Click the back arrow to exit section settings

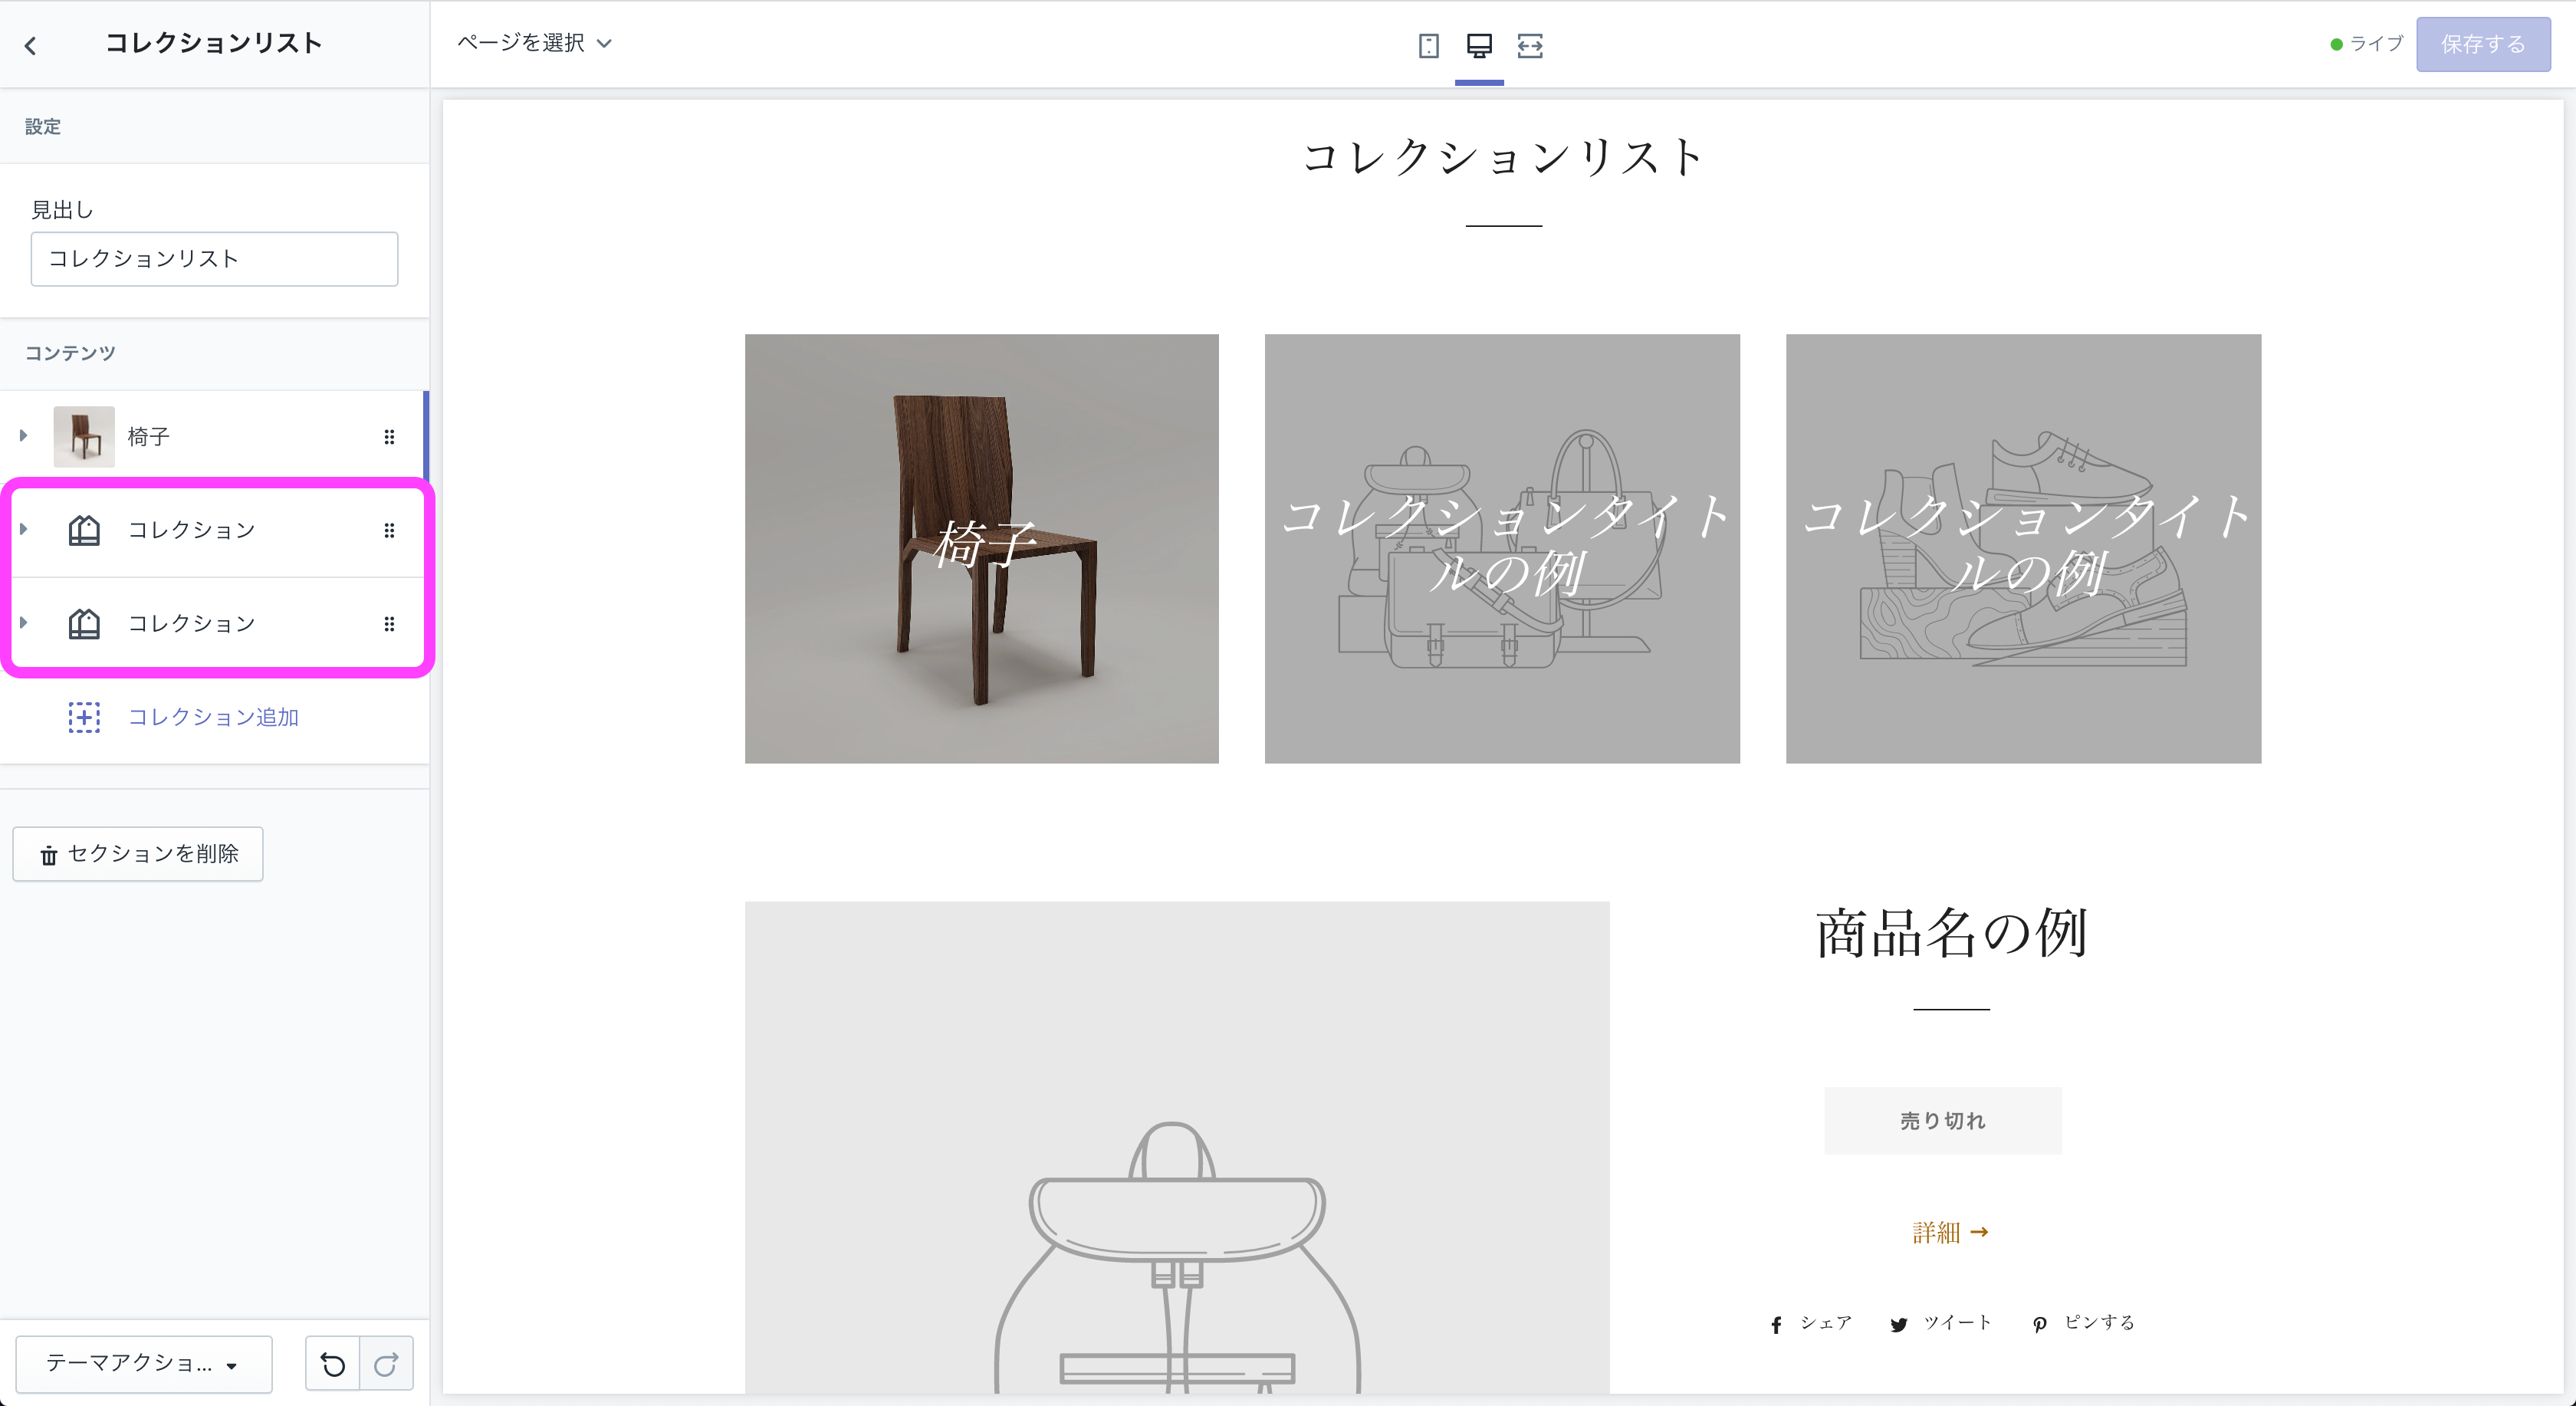pyautogui.click(x=31, y=44)
